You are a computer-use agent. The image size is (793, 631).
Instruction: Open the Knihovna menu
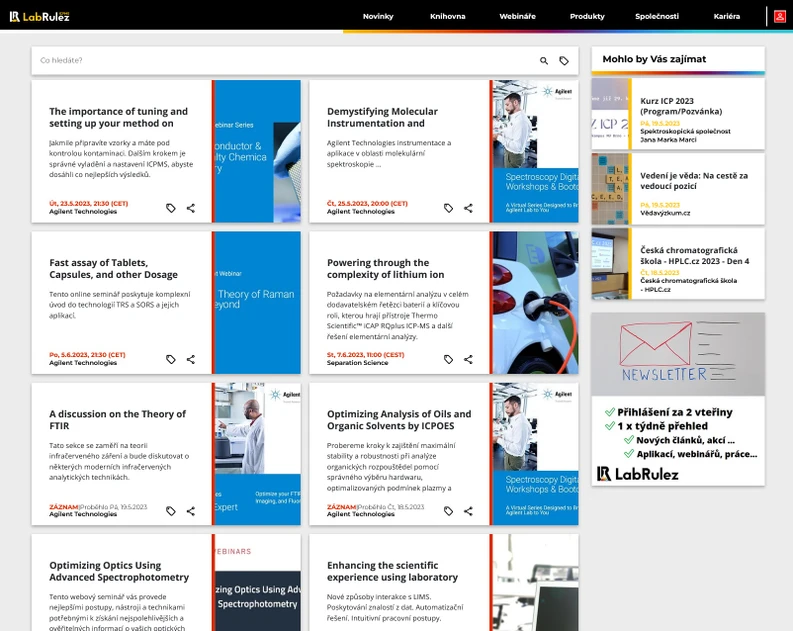448,16
